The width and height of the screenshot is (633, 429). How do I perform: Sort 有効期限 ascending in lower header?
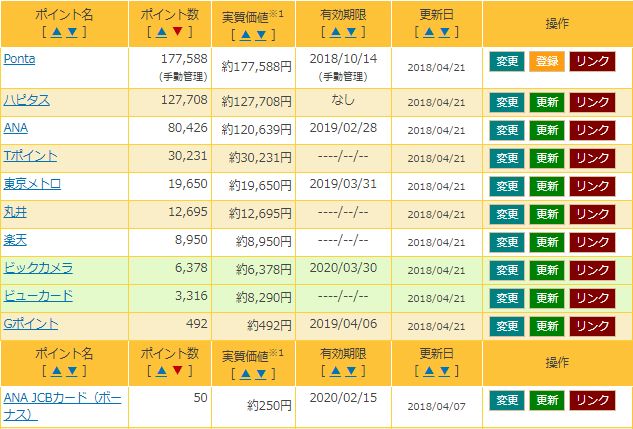pos(335,371)
